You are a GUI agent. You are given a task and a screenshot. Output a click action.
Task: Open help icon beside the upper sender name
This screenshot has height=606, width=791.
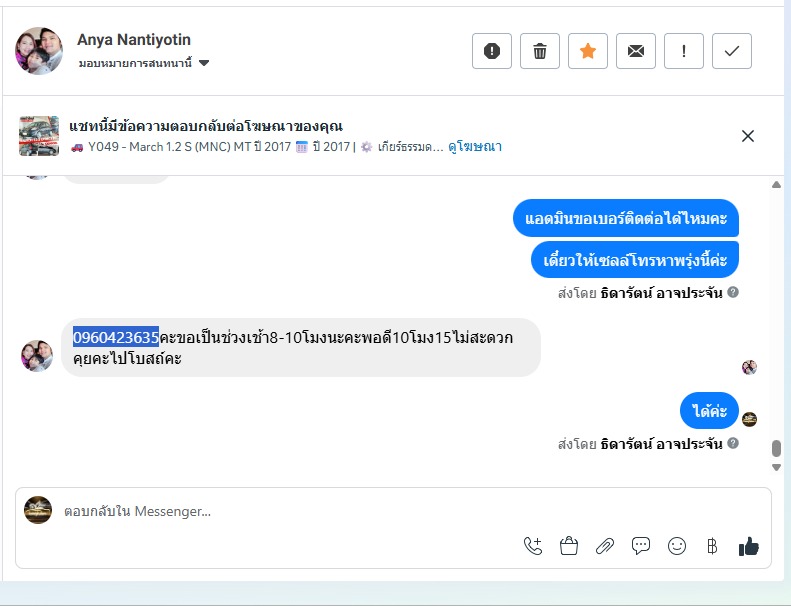pyautogui.click(x=733, y=292)
